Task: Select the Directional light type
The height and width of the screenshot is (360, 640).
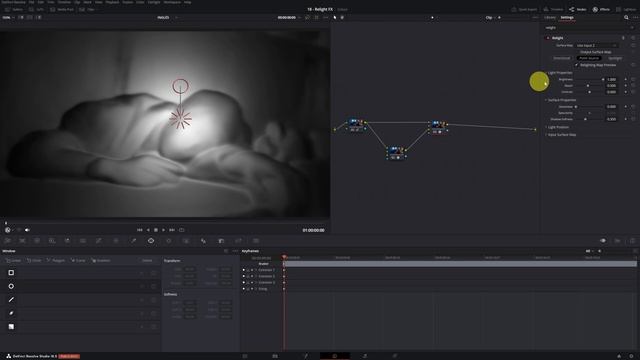Action: click(x=562, y=58)
